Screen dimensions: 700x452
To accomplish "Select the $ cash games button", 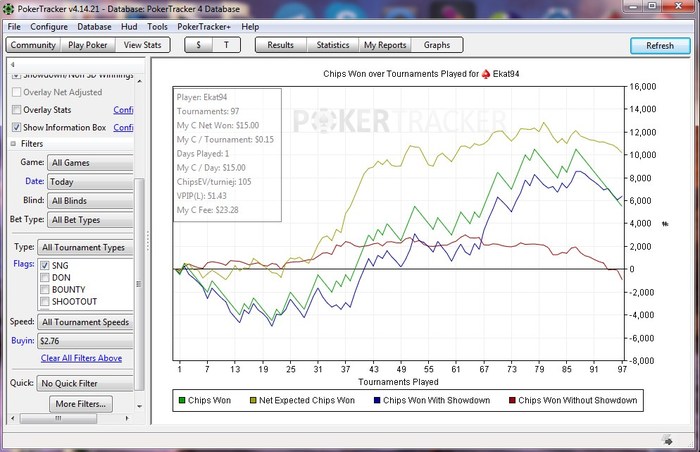I will [x=199, y=45].
